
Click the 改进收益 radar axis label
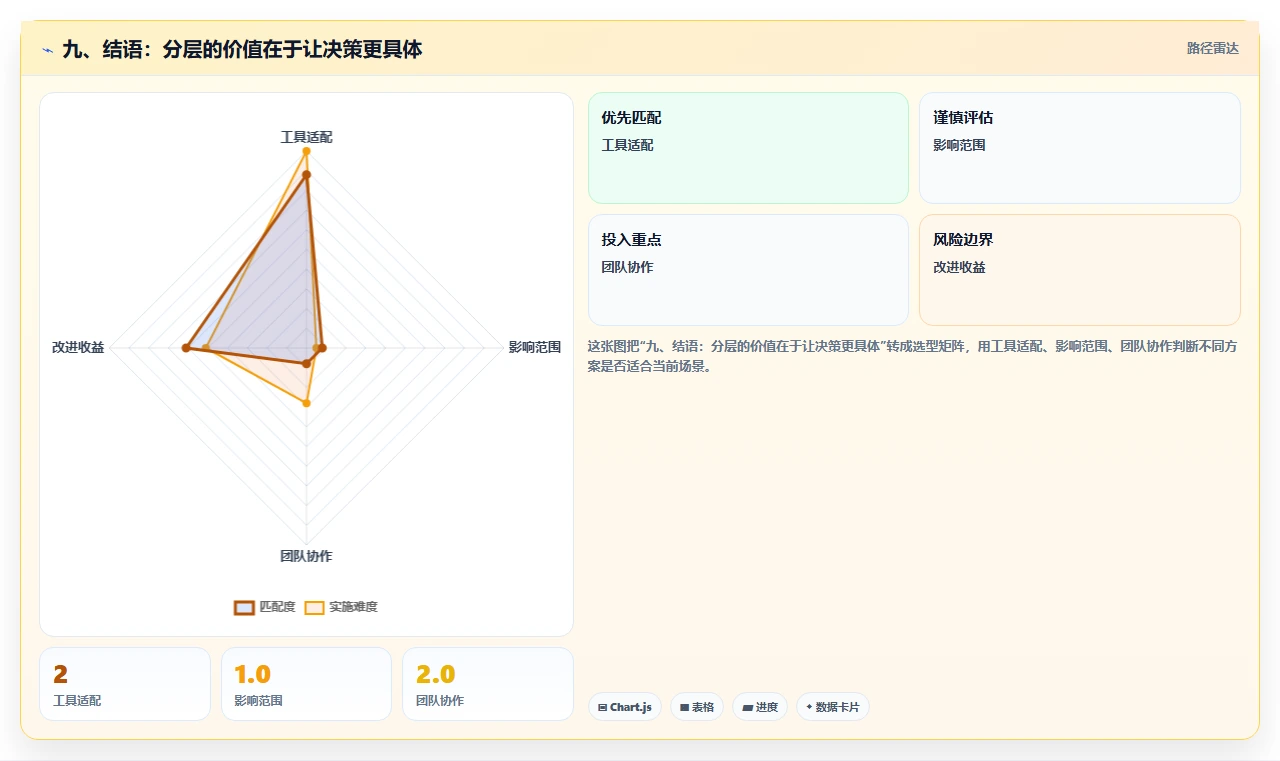click(78, 348)
